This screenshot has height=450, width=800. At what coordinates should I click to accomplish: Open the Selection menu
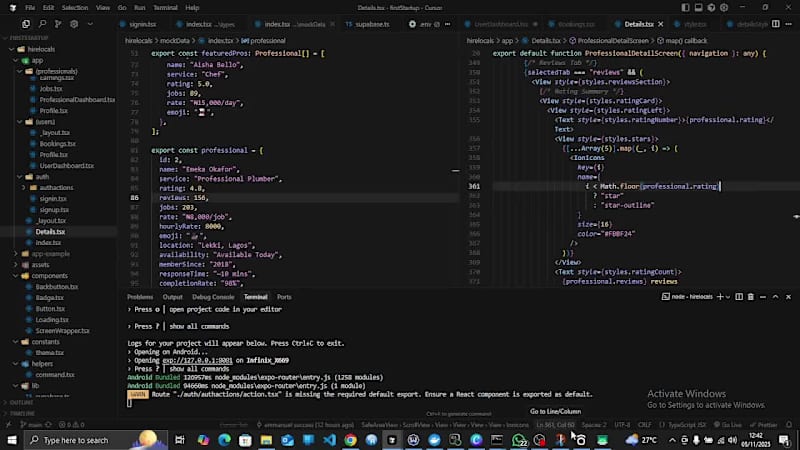tap(74, 8)
